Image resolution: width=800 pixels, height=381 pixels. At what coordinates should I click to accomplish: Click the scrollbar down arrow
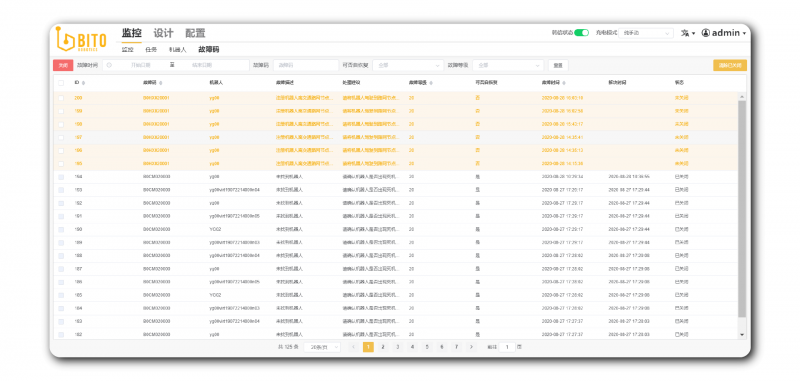tap(742, 335)
